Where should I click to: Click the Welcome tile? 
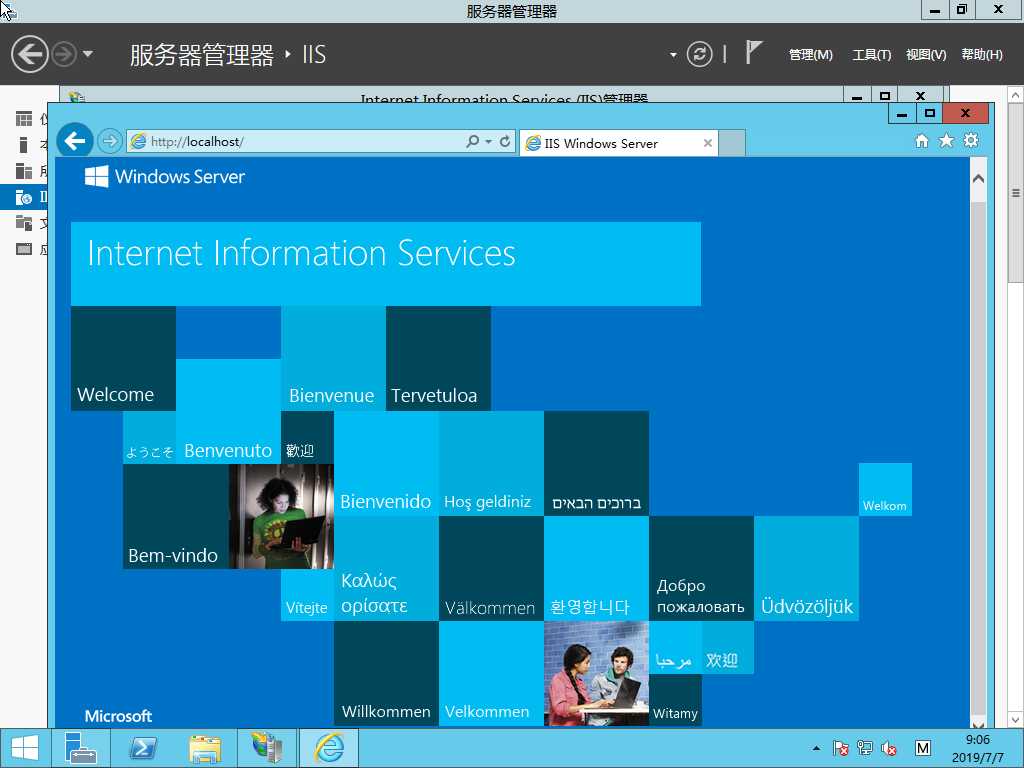pyautogui.click(x=123, y=359)
